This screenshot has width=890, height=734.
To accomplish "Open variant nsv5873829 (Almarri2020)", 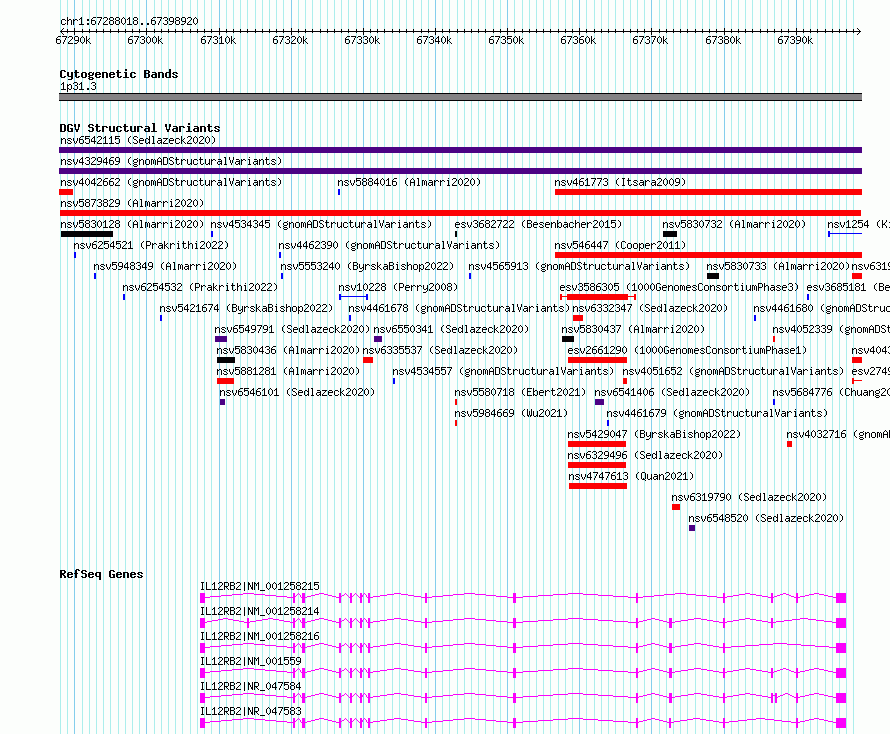I will coord(132,203).
